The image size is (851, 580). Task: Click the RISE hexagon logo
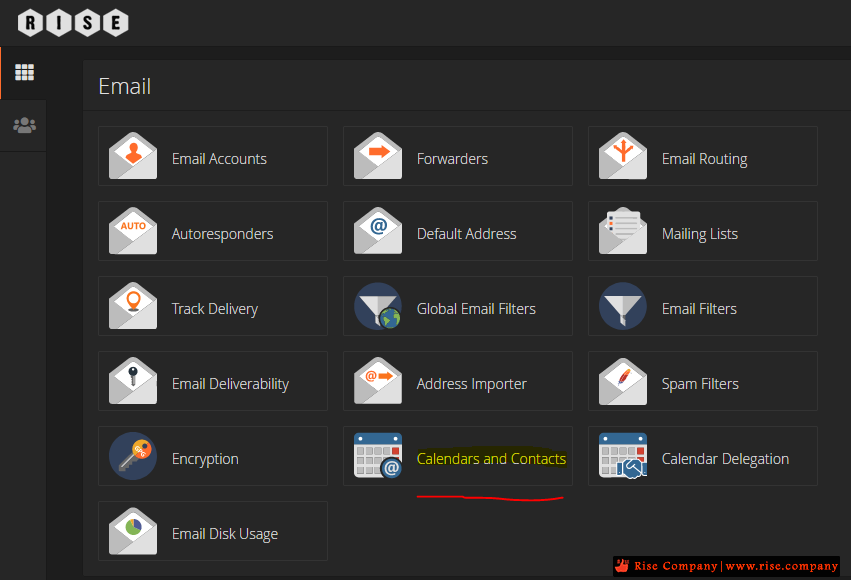tap(73, 23)
